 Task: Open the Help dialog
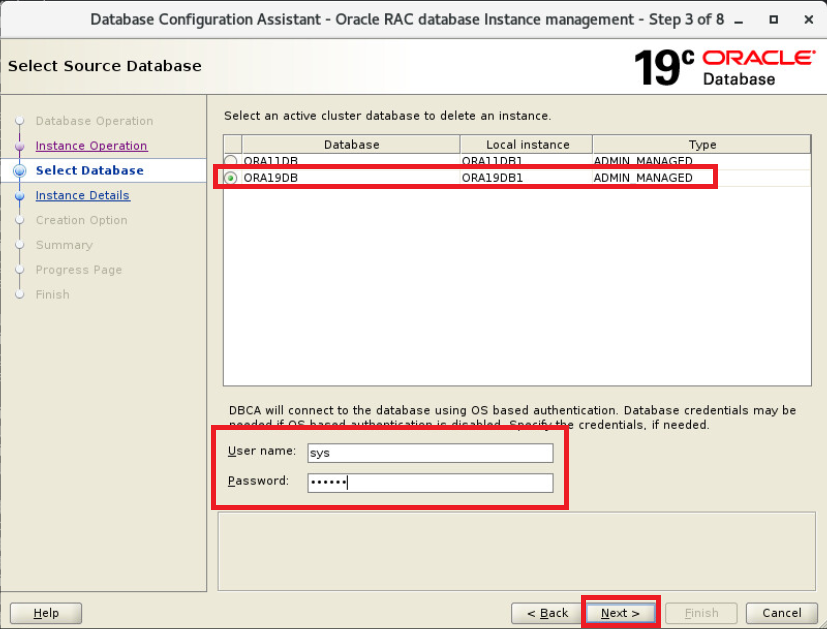46,613
